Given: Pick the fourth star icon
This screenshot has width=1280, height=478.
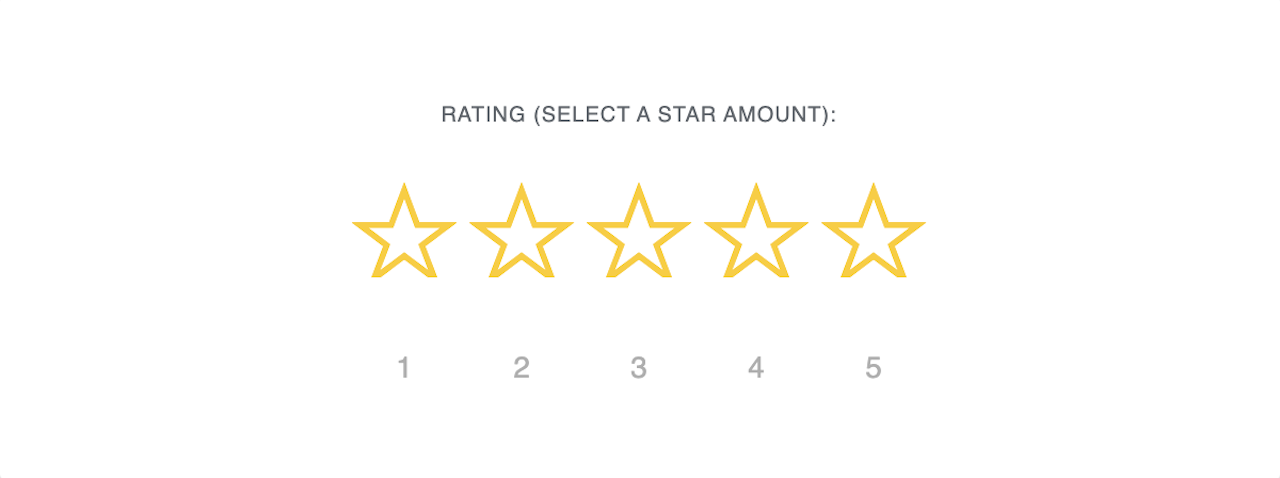Looking at the screenshot, I should coord(756,234).
